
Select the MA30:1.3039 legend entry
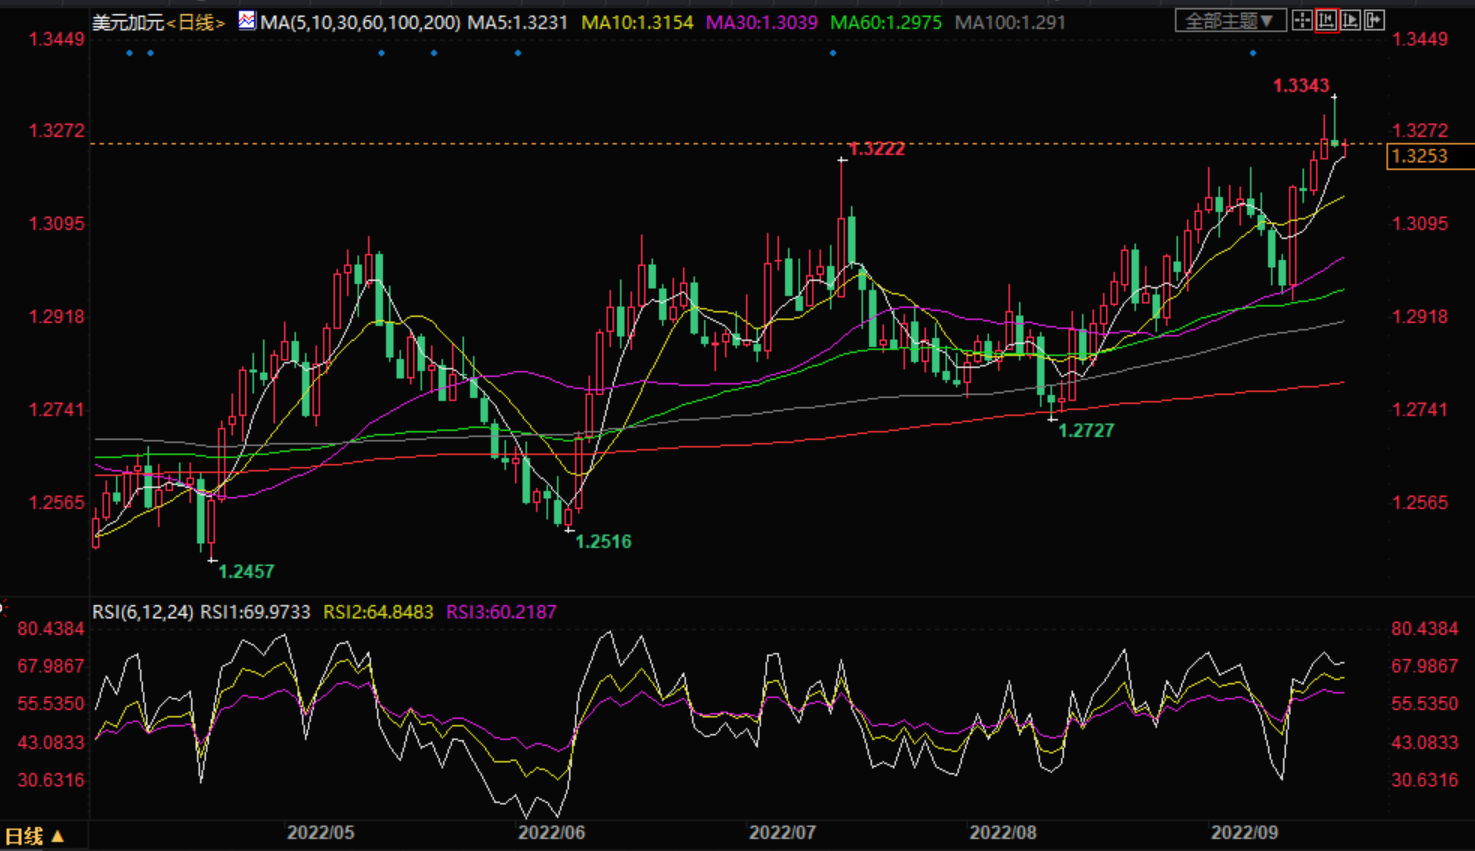coord(761,22)
